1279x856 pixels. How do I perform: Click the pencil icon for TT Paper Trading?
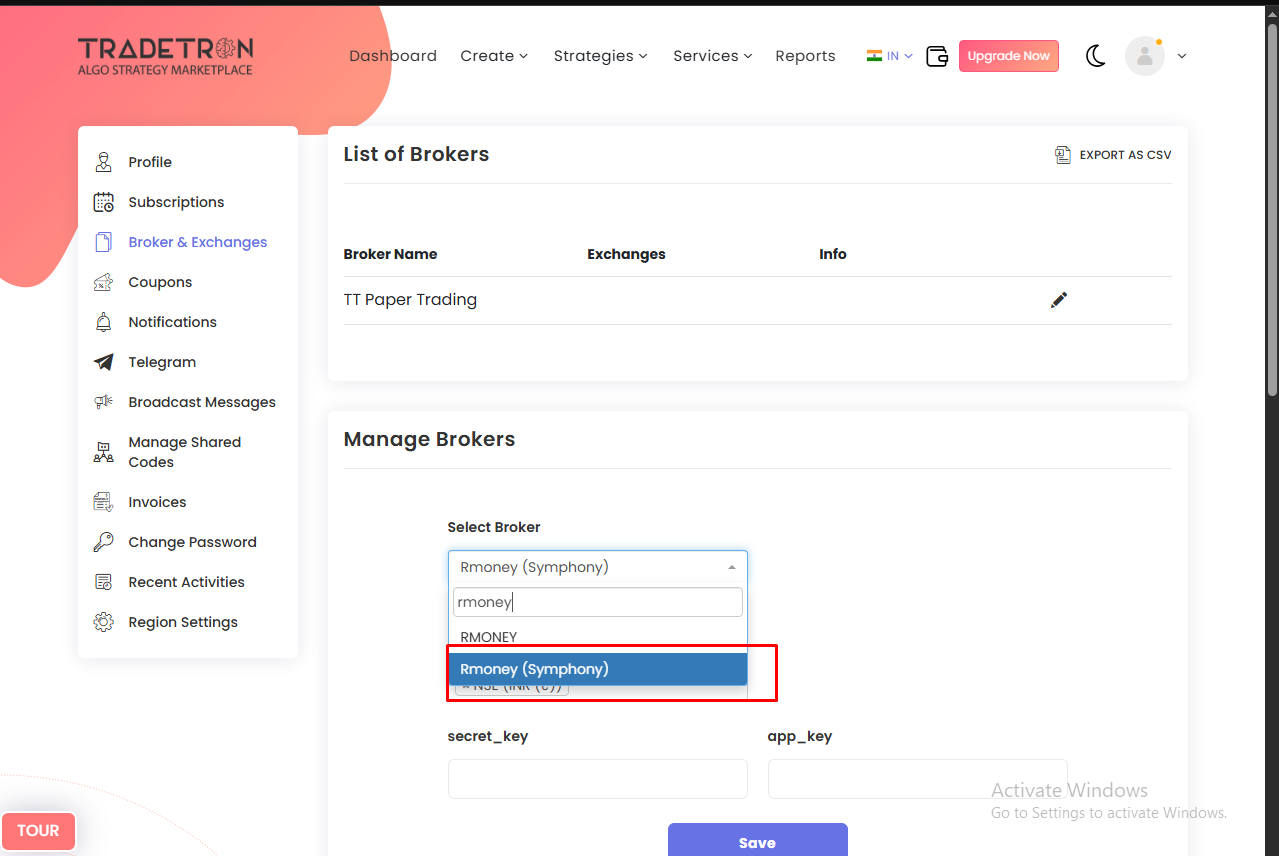(1059, 300)
